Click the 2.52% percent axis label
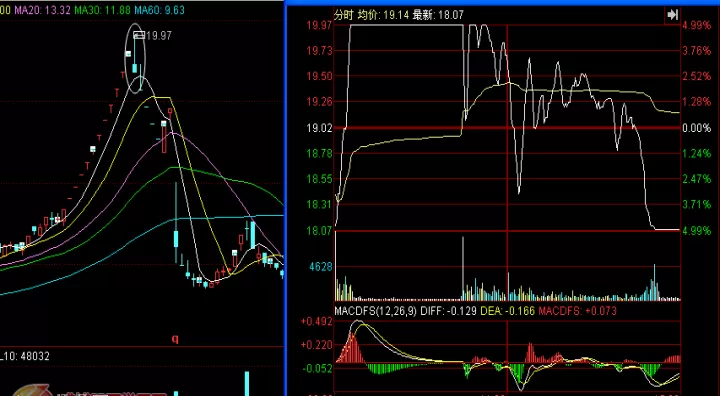 tap(697, 76)
